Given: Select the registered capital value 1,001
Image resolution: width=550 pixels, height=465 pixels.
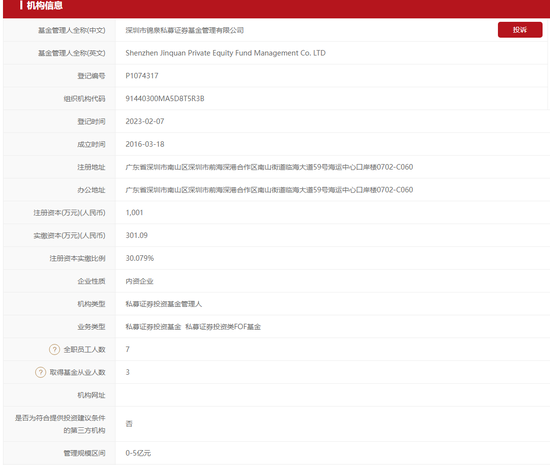Looking at the screenshot, I should tap(134, 213).
